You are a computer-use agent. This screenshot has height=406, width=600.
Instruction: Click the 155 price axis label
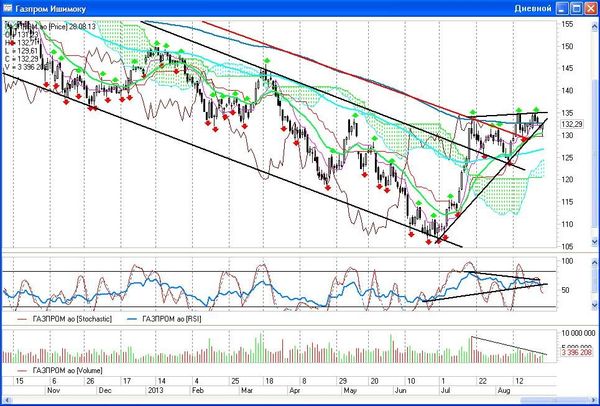point(567,24)
